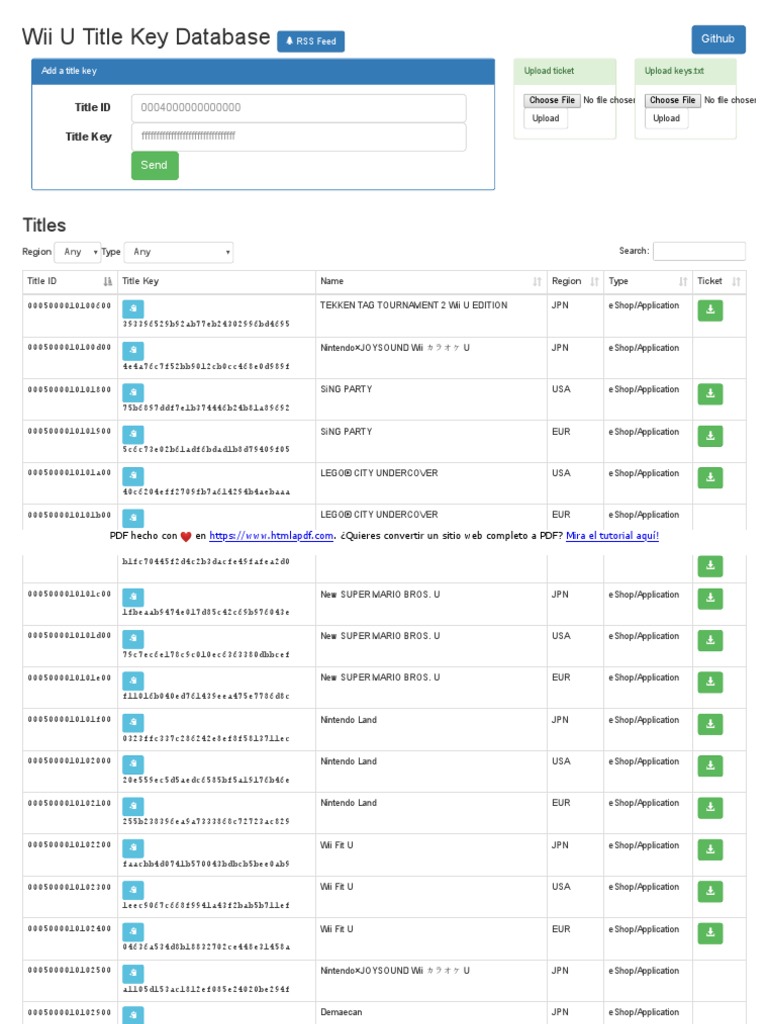Click Upload under Upload ticket

tap(545, 119)
